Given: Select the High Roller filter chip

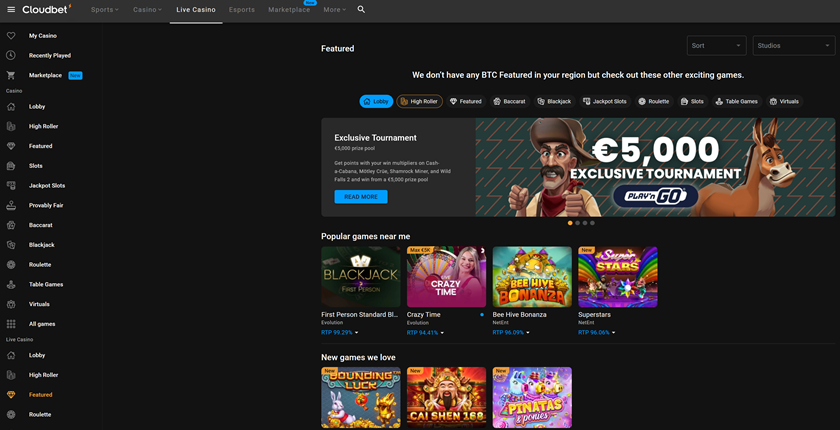Looking at the screenshot, I should tap(419, 101).
